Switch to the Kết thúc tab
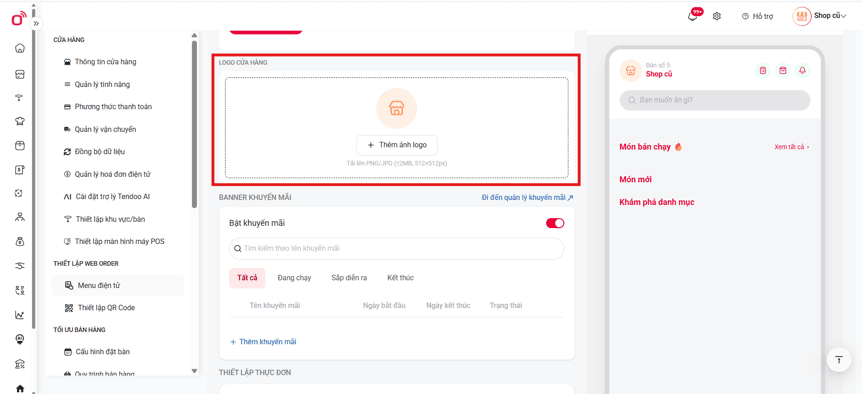The image size is (862, 394). 400,278
